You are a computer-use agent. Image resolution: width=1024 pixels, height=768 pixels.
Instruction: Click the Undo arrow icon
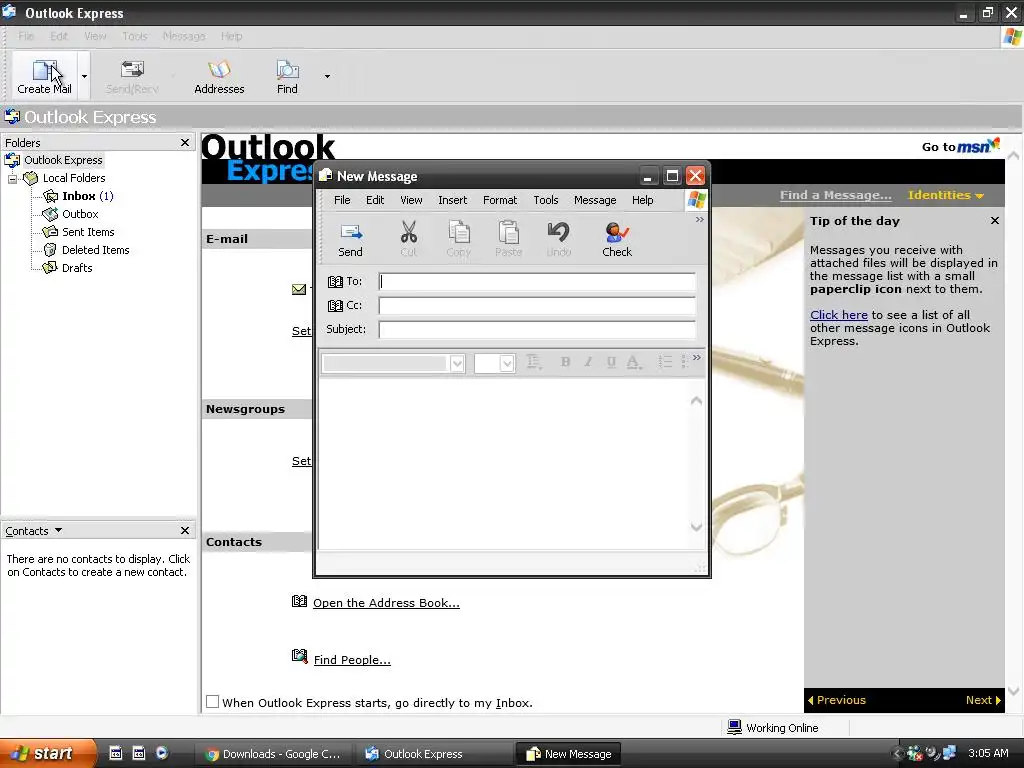tap(558, 232)
